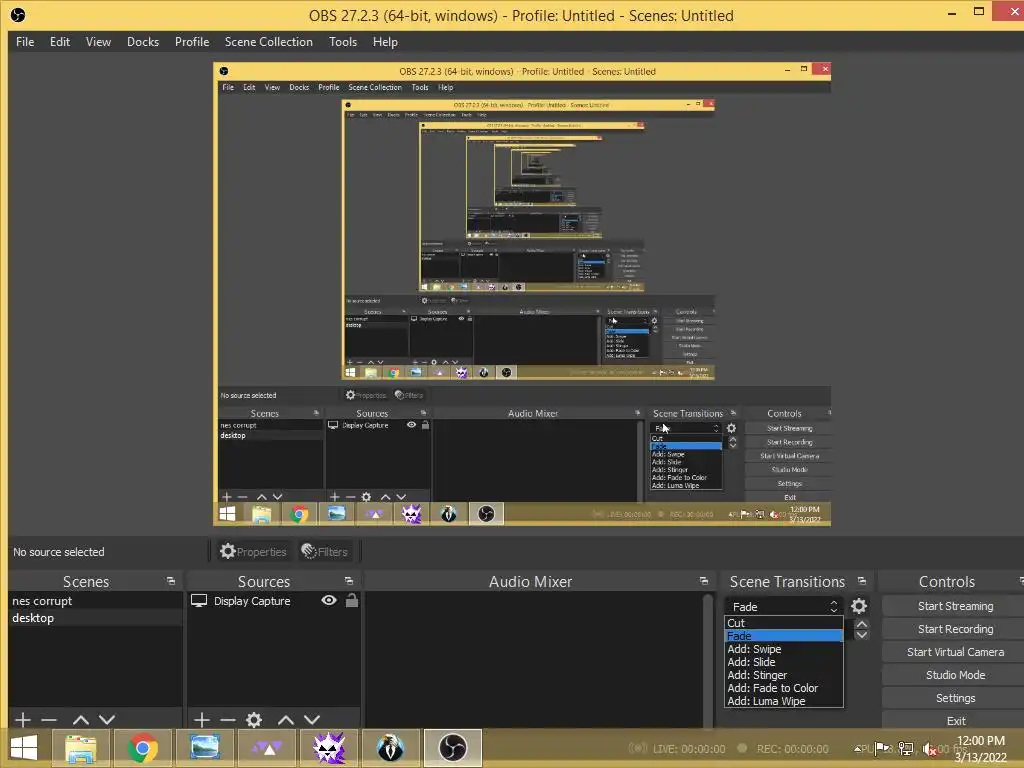The image size is (1024, 768).
Task: Open the Profile menu
Action: pos(192,42)
